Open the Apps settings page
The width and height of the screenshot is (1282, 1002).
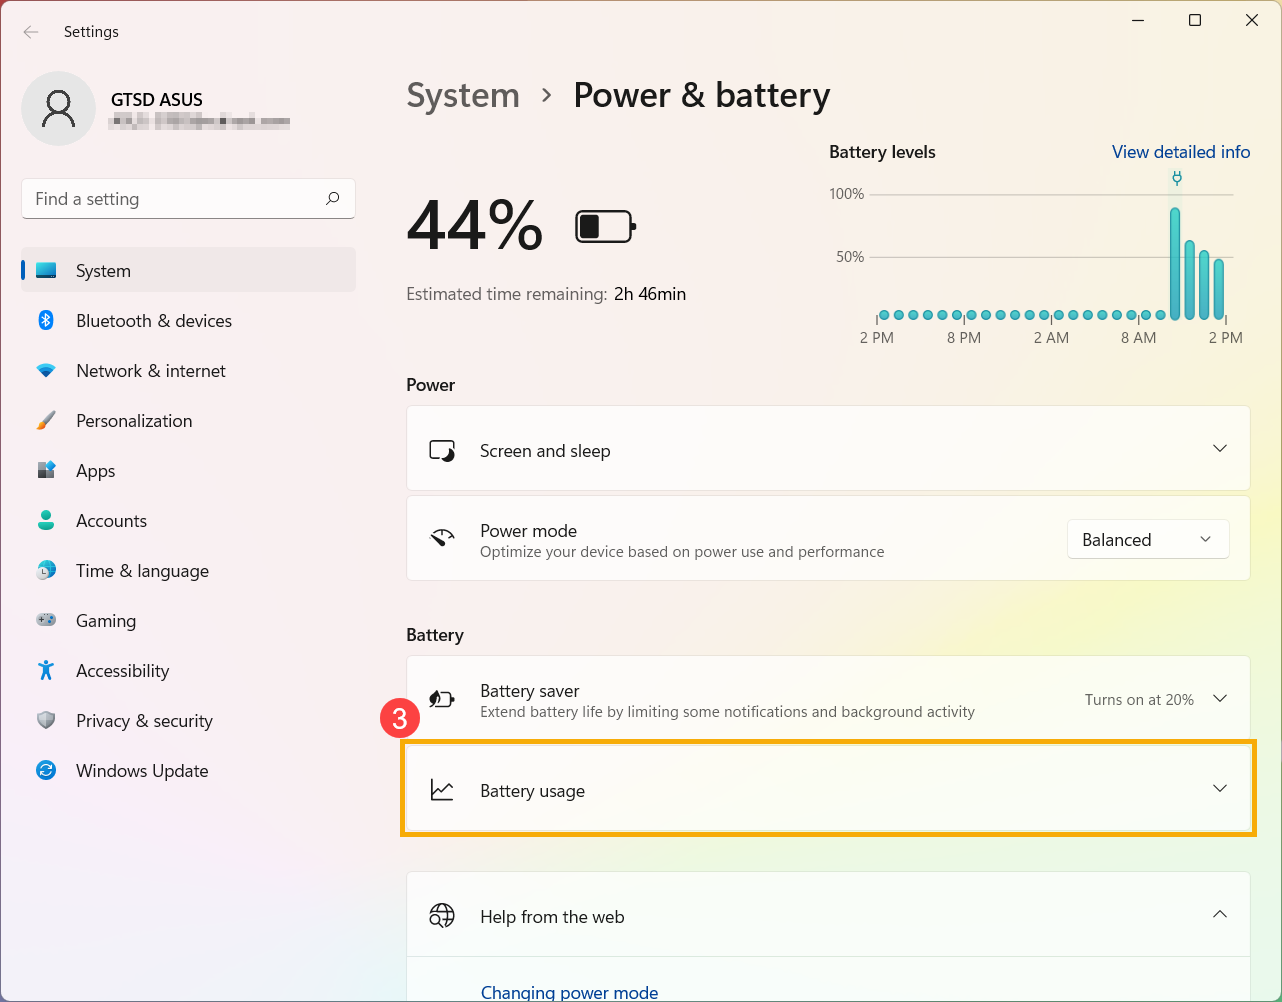point(188,470)
